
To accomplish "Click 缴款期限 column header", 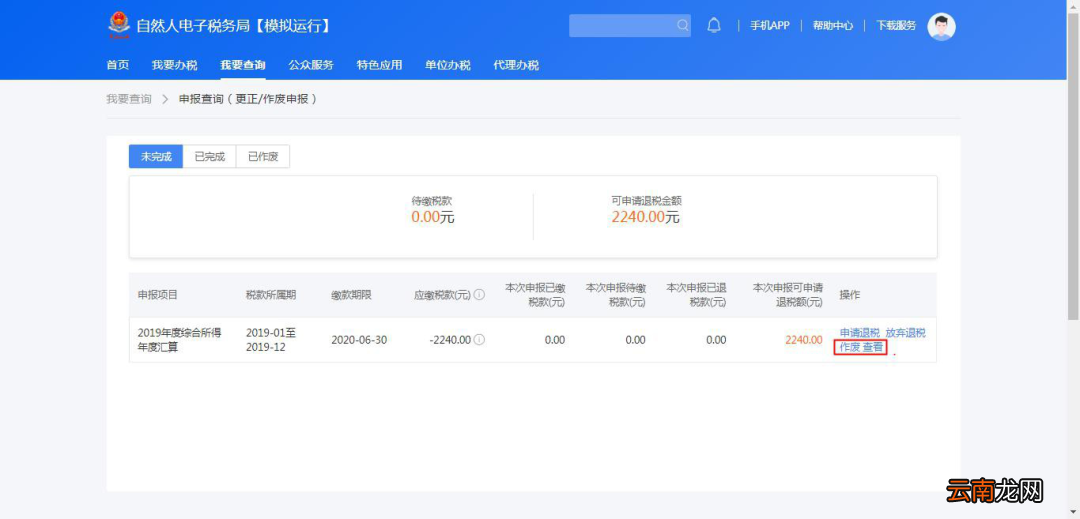I will pyautogui.click(x=351, y=295).
